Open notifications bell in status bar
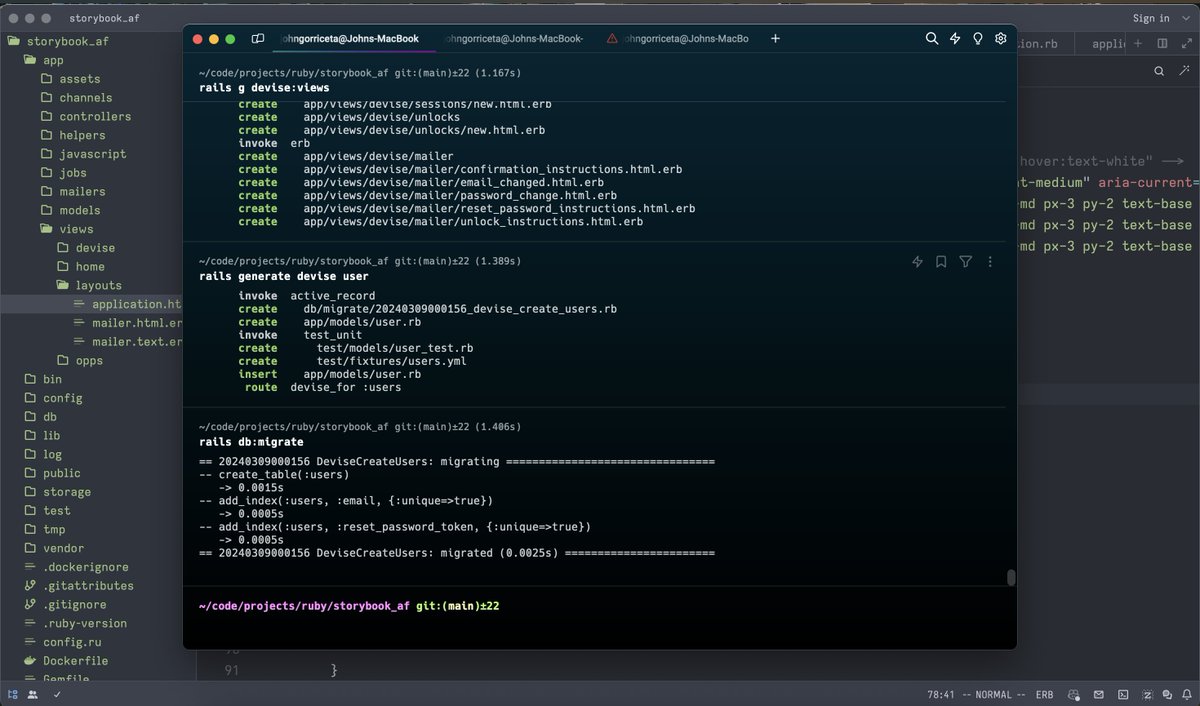The image size is (1200, 706). pos(1186,694)
